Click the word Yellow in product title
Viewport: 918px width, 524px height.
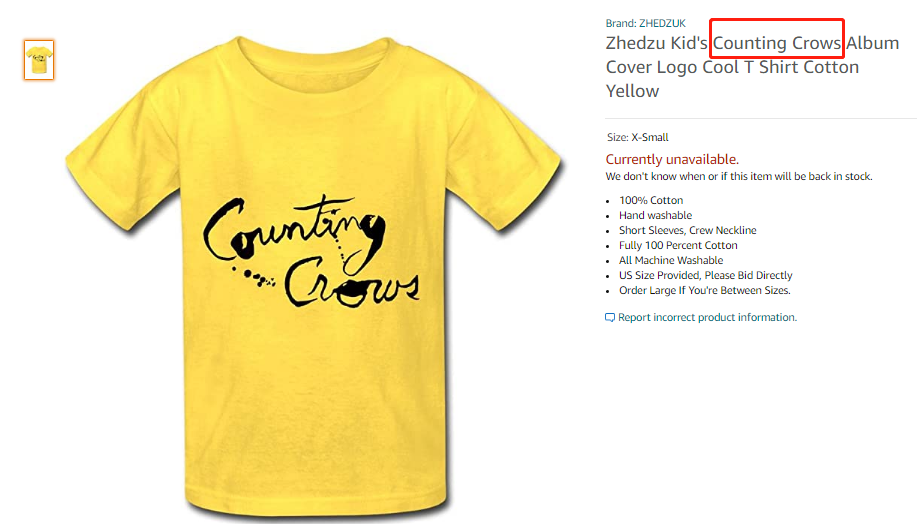tap(632, 91)
